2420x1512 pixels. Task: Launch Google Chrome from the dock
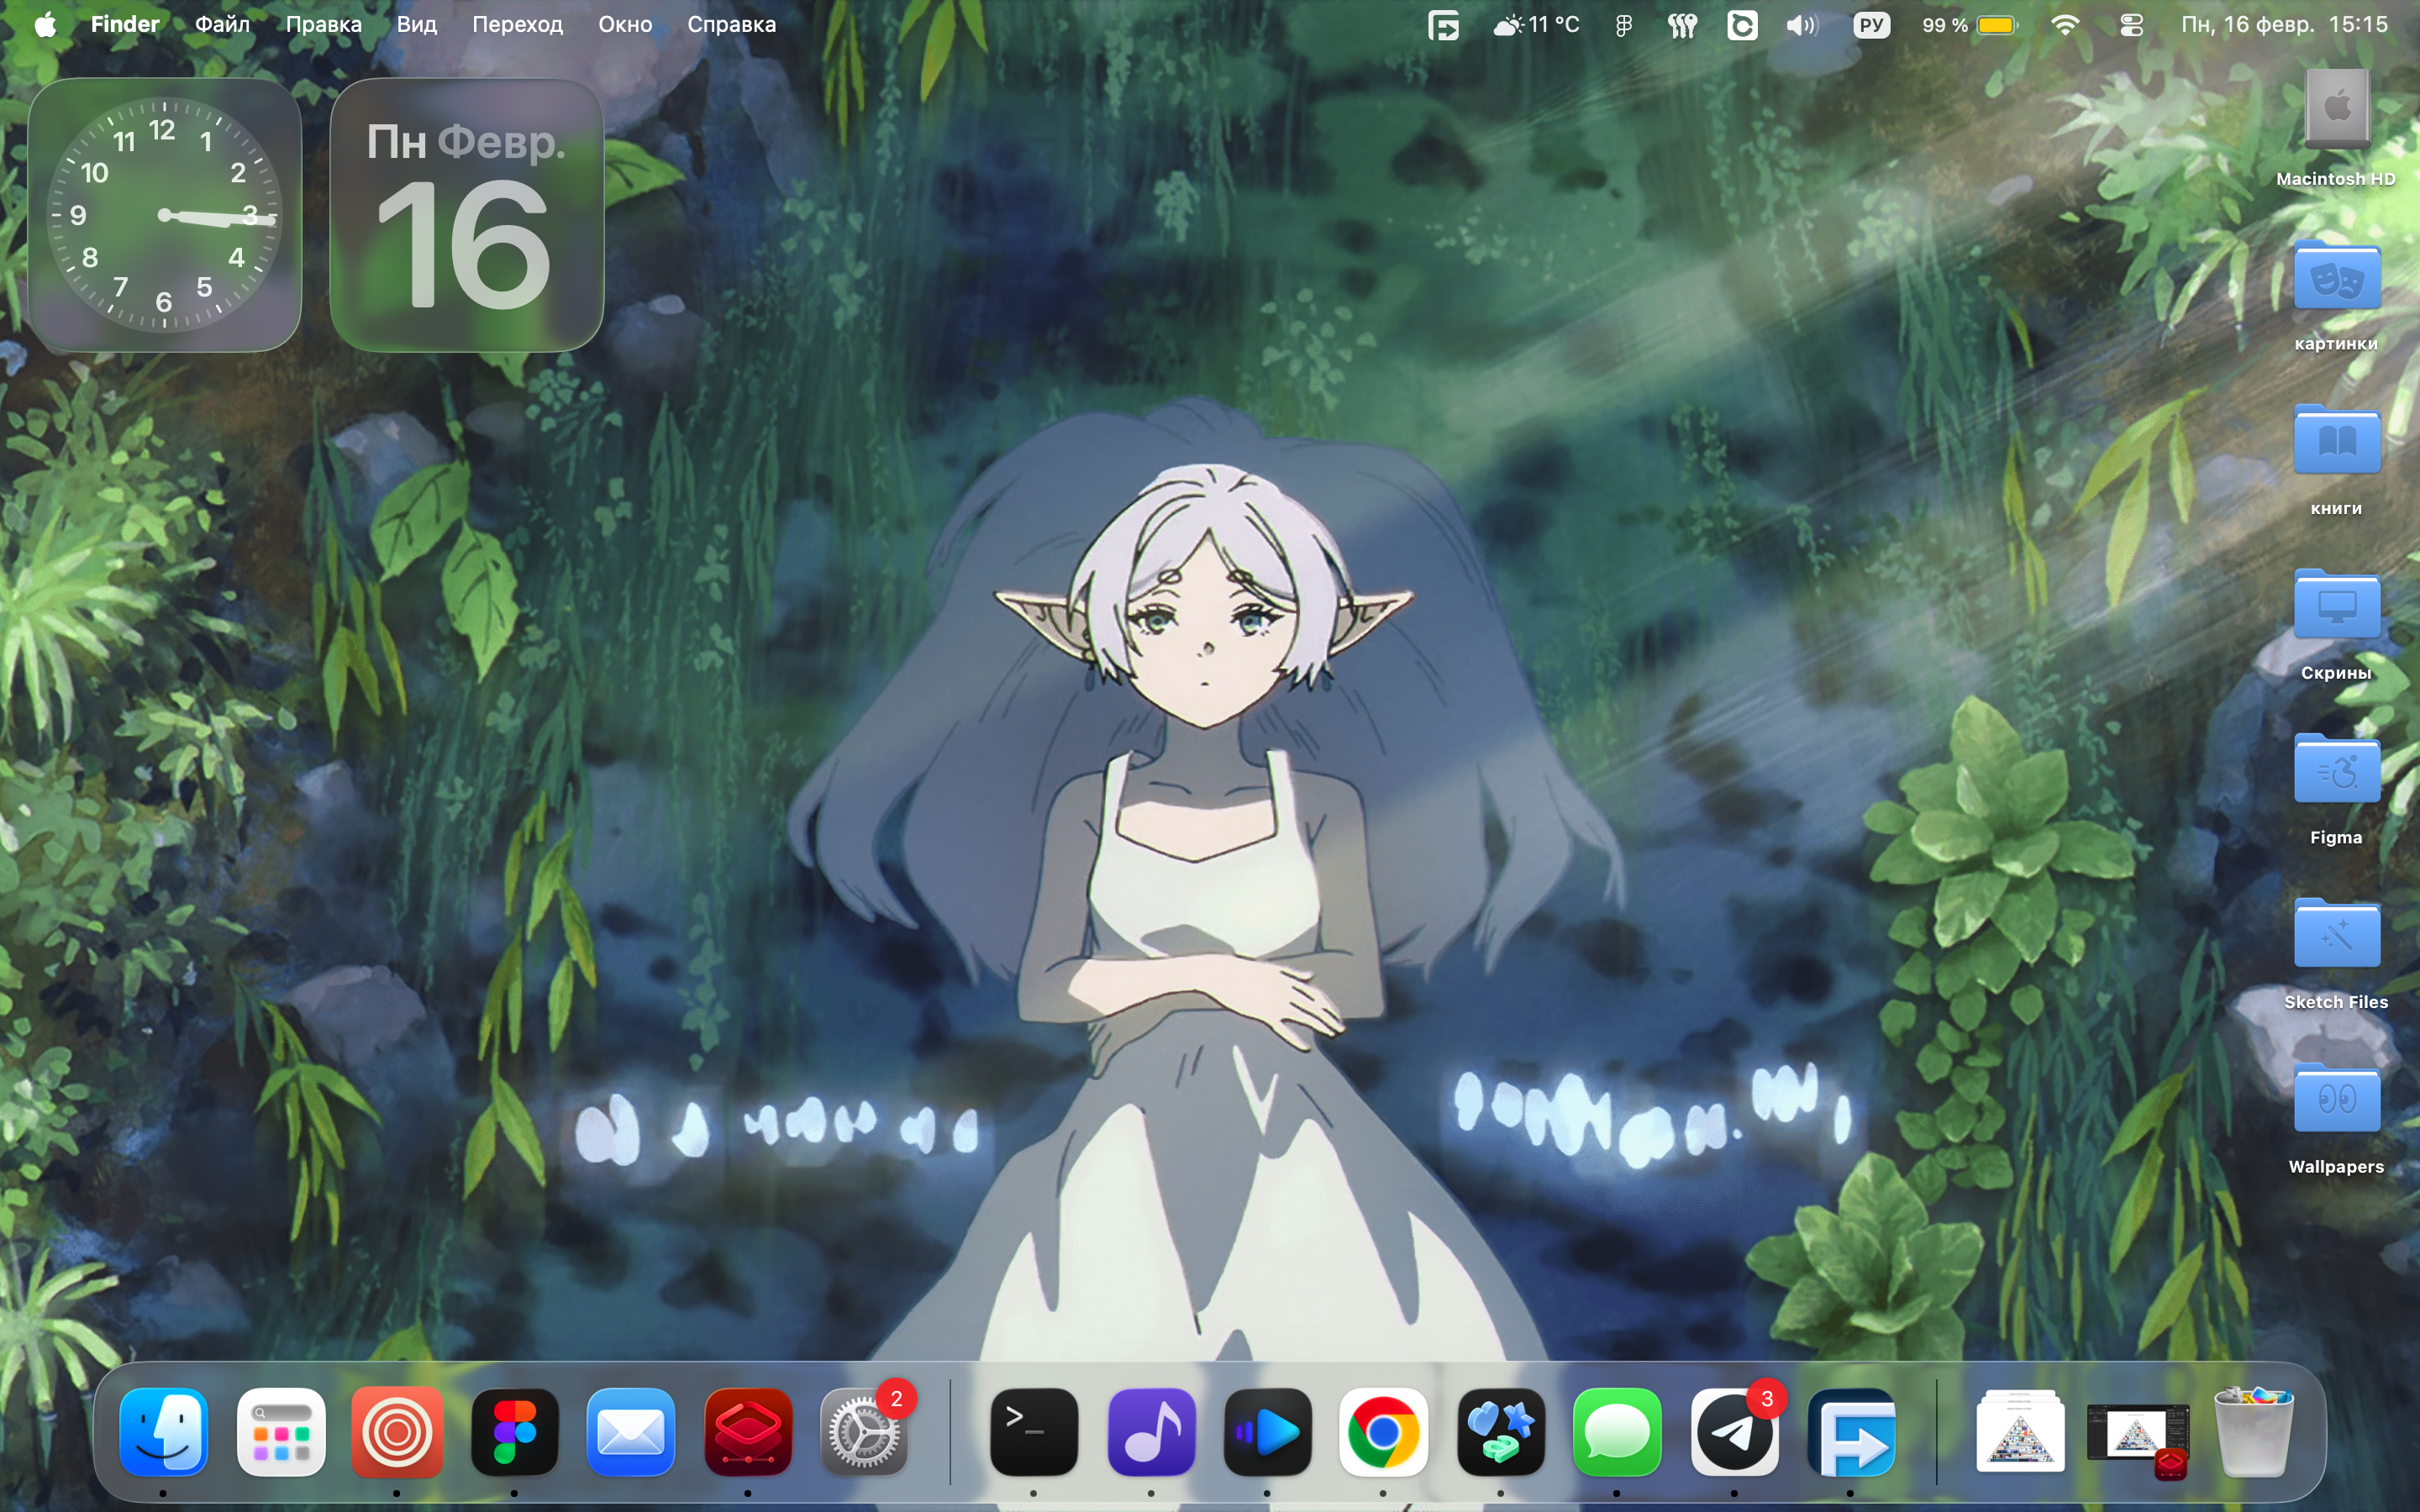1383,1432
